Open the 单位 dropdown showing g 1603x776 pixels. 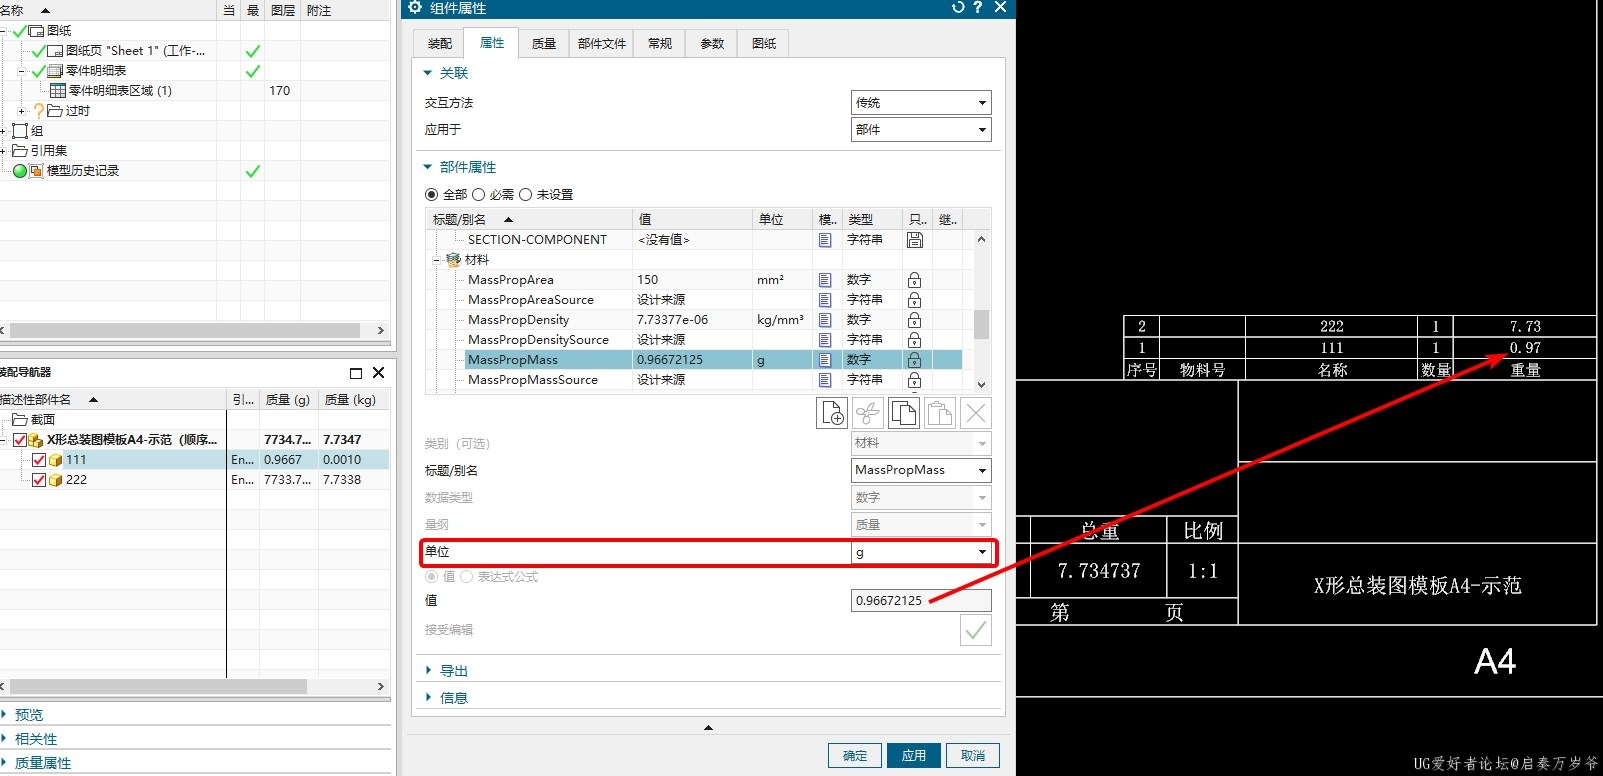[921, 552]
